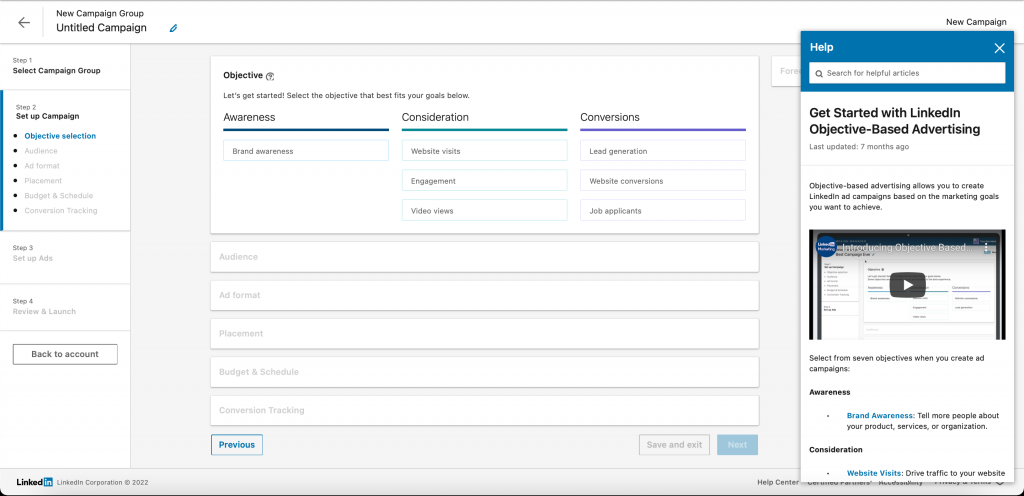Expand the Ad format section

[x=484, y=295]
